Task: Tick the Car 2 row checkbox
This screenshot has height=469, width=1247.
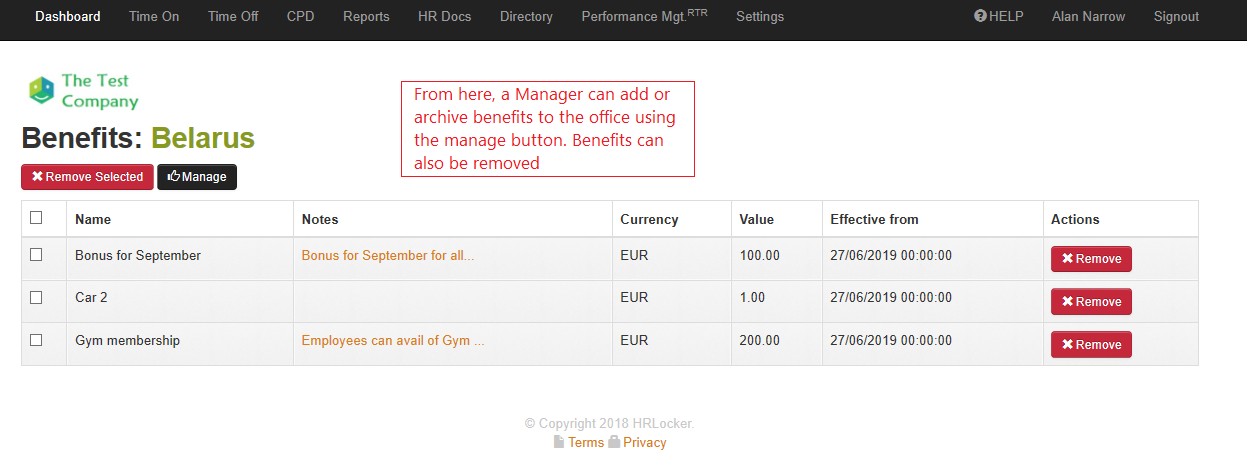Action: 36,297
